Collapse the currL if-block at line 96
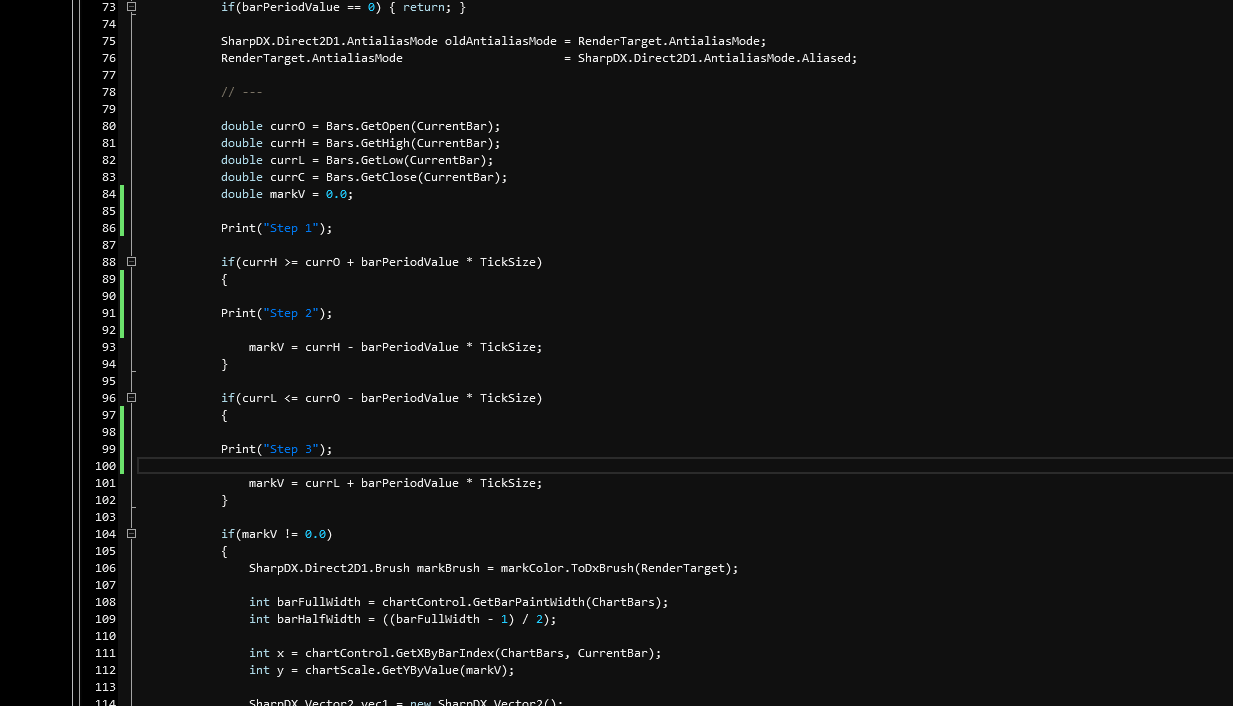 (131, 398)
